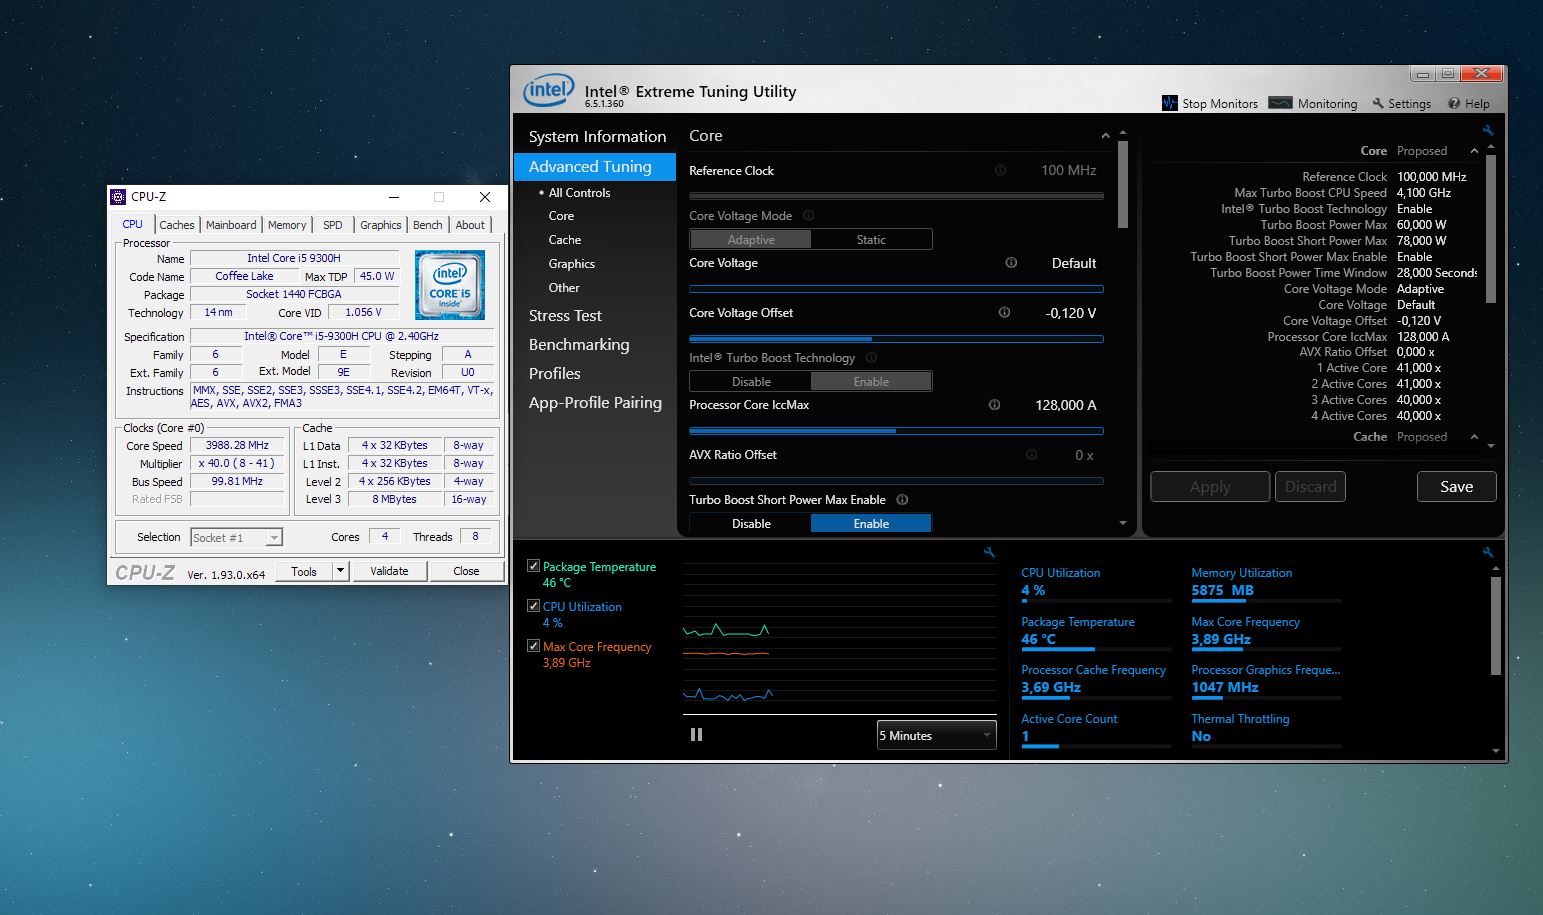The image size is (1543, 915).
Task: Toggle Package Temperature monitor checkbox
Action: pos(533,566)
